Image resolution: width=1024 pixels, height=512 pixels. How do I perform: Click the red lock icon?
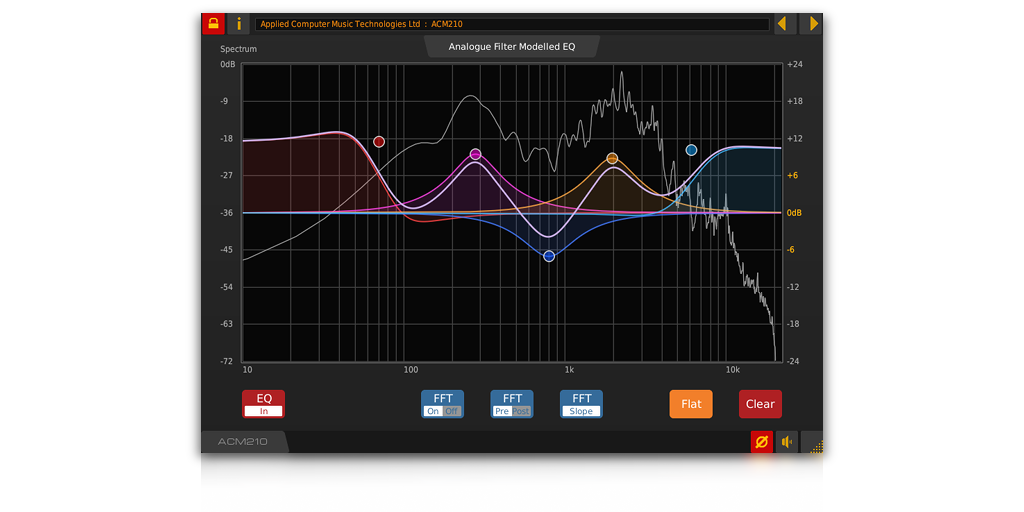click(x=213, y=24)
